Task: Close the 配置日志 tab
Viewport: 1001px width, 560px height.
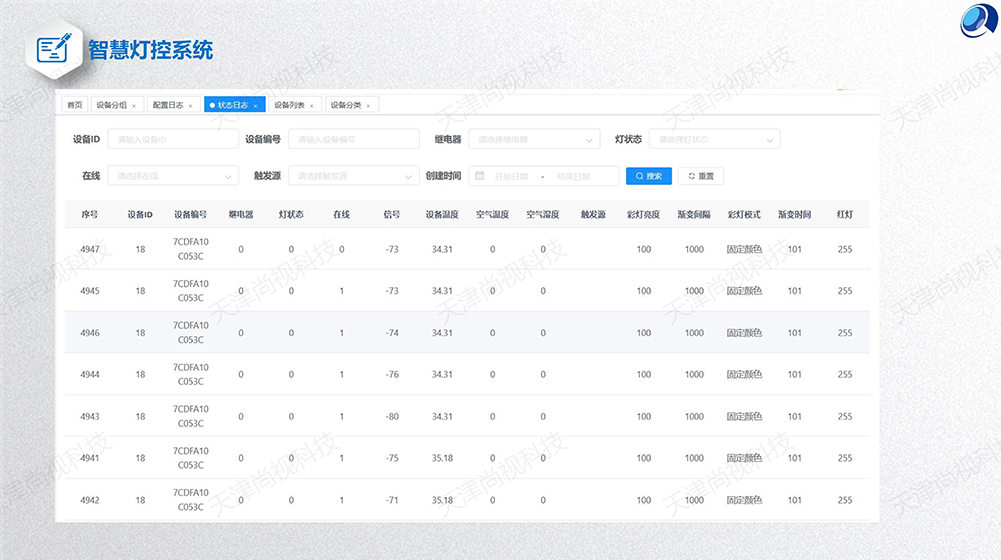Action: (x=190, y=105)
